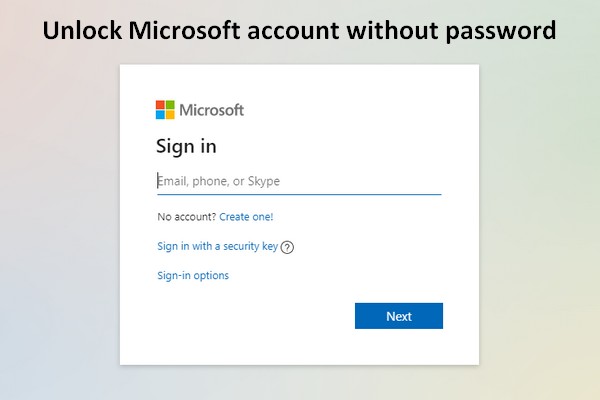Click the yellow square in Microsoft logo

[170, 115]
